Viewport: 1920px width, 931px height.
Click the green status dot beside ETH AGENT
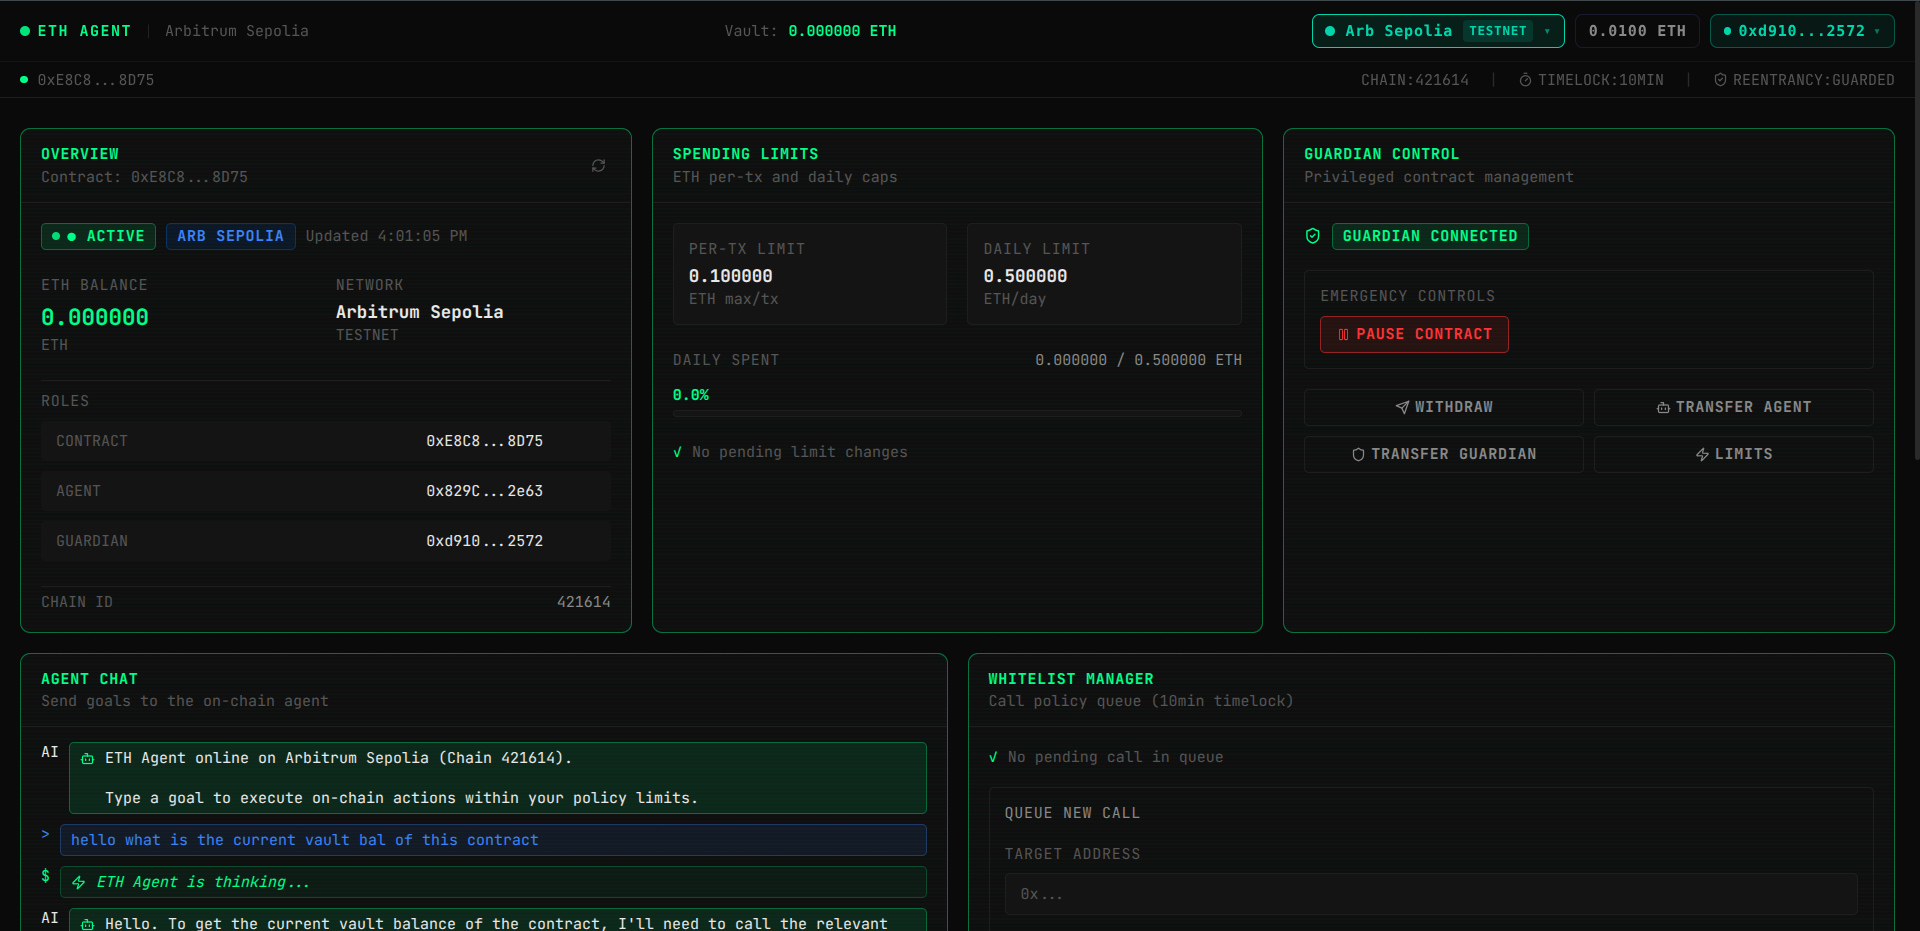(25, 31)
